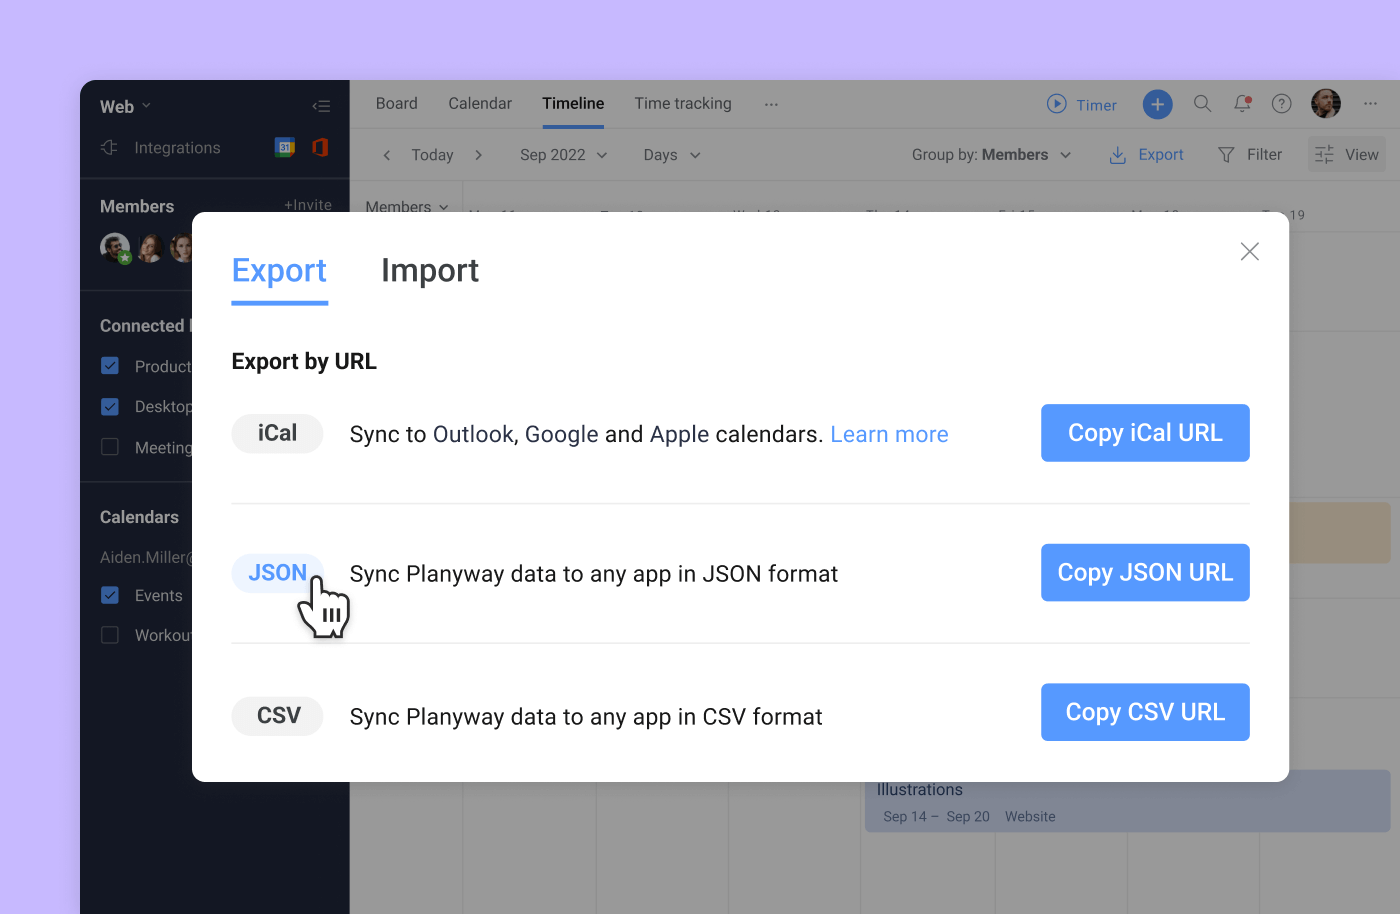The height and width of the screenshot is (914, 1400).
Task: Open the Days view dropdown
Action: click(x=670, y=155)
